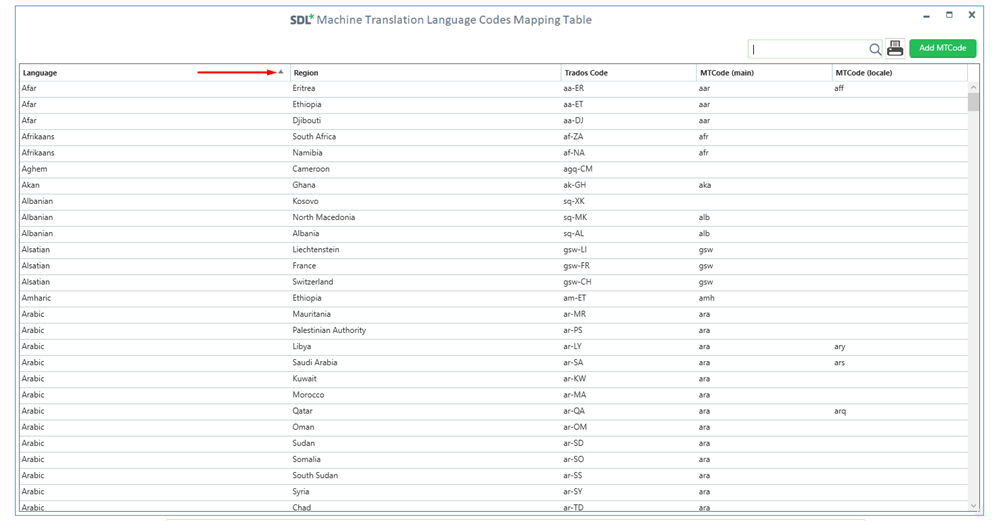Select the Amharic language cell
The image size is (1000, 521).
pos(36,298)
